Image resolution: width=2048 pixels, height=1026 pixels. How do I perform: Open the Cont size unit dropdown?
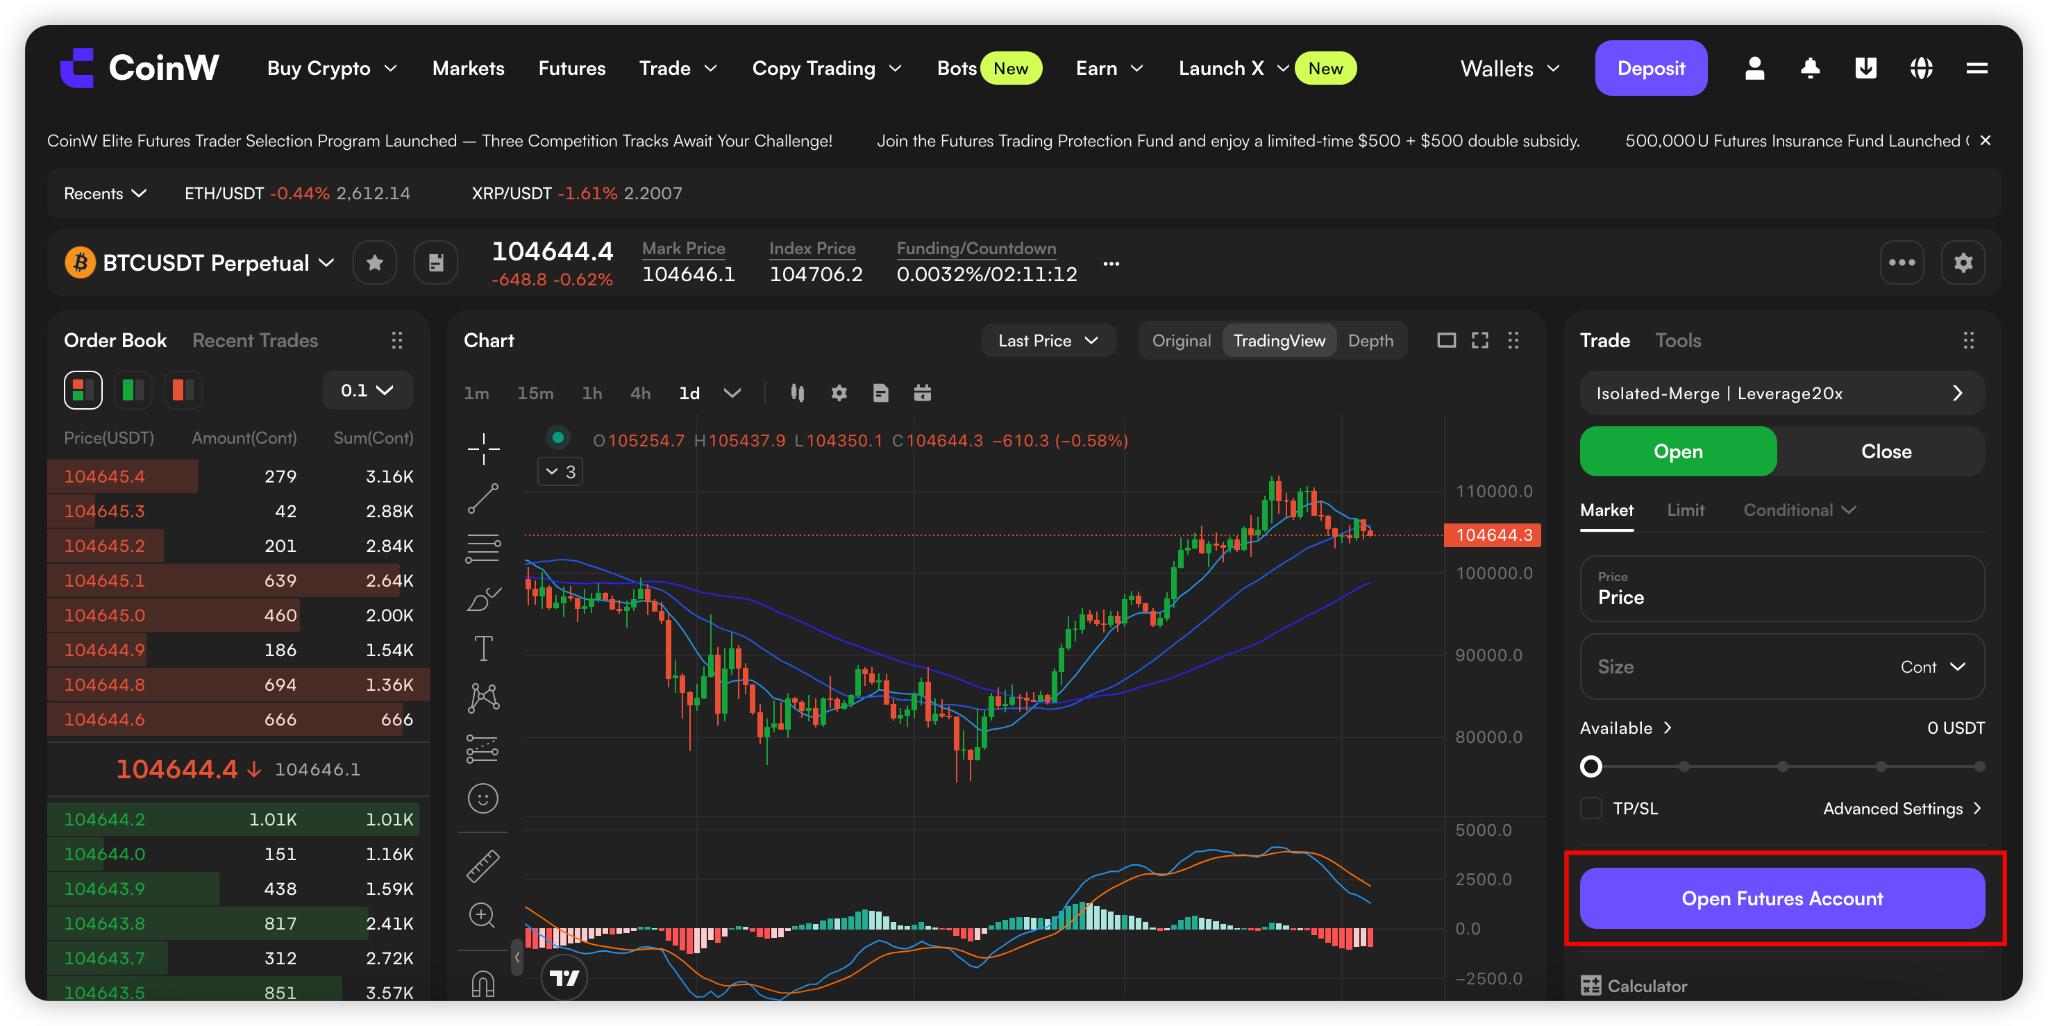1933,667
